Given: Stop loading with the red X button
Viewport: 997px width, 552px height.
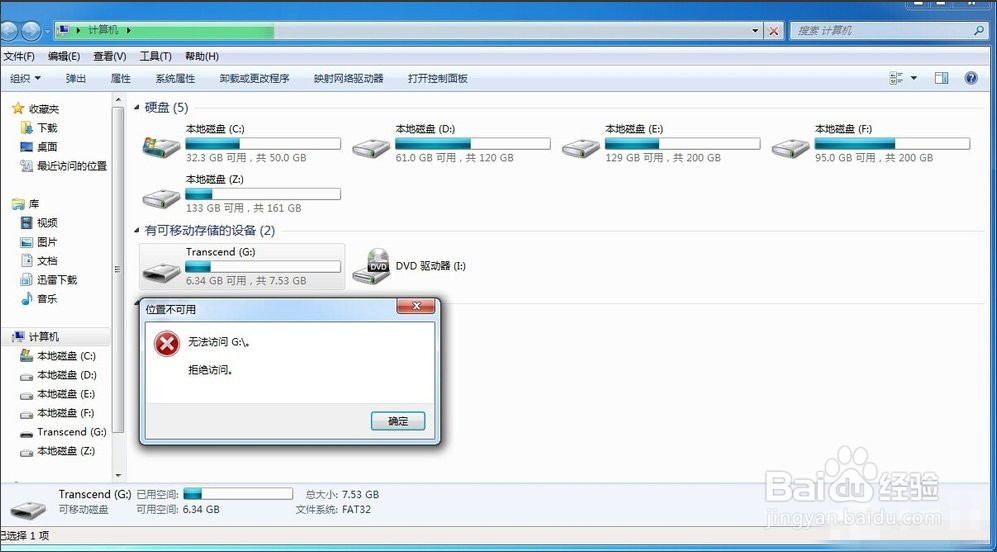Looking at the screenshot, I should click(773, 31).
